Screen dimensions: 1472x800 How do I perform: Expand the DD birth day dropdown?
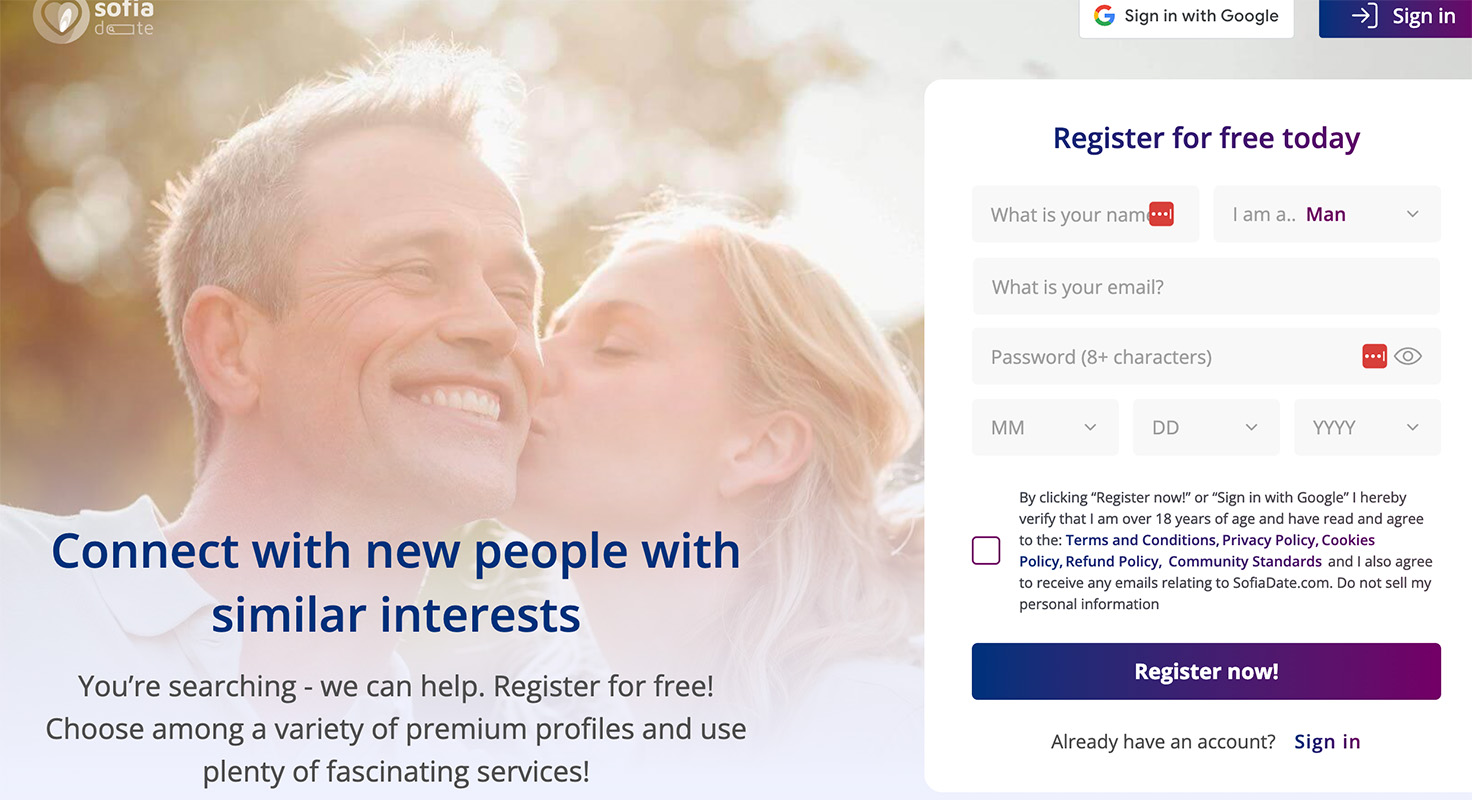[1205, 428]
